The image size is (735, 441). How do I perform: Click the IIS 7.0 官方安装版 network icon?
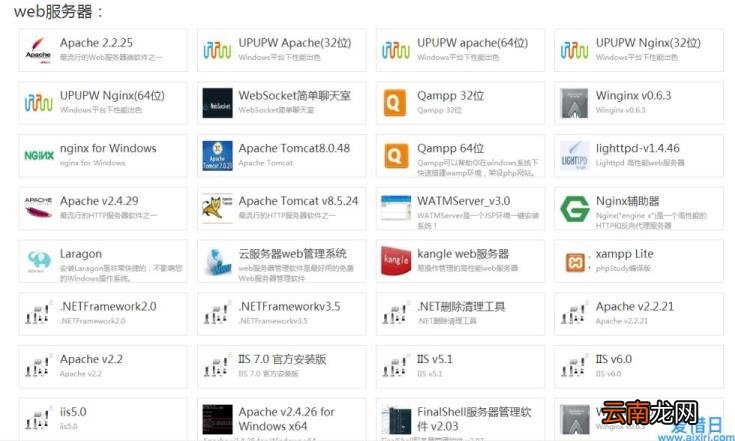(216, 366)
